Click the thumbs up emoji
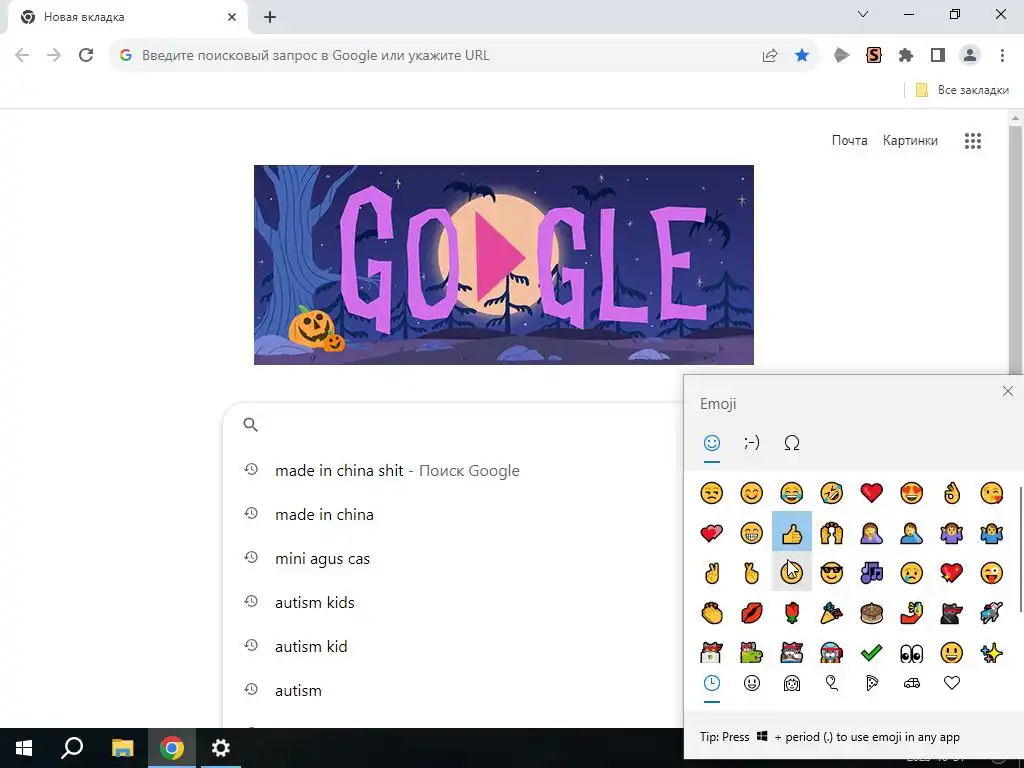 (x=792, y=533)
